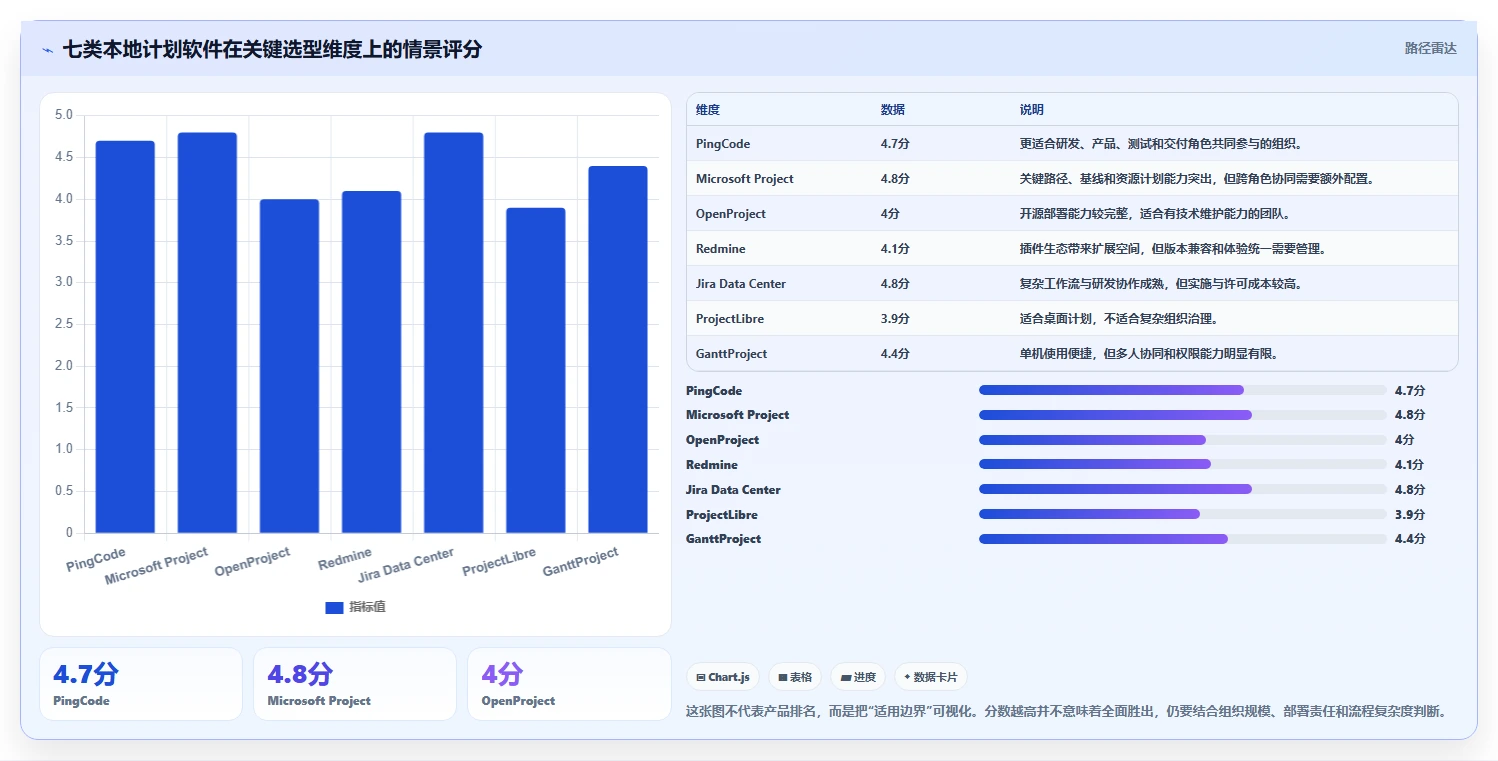Viewport: 1498px width, 761px height.
Task: Click the 4.1分 score in the Redmine table row
Action: [895, 249]
